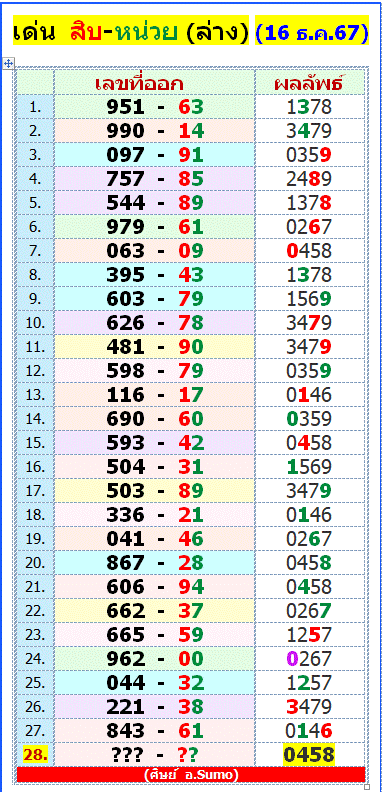This screenshot has height=792, width=382.
Task: Click the cell 041 - 46
Action: click(x=154, y=538)
